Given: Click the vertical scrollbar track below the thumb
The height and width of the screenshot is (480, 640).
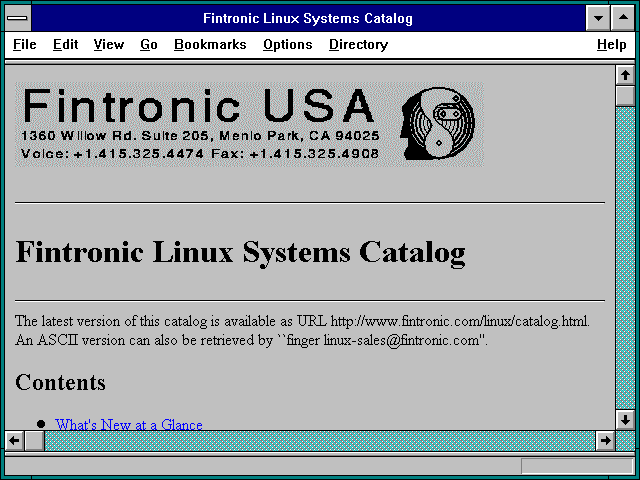Looking at the screenshot, I should [x=625, y=257].
